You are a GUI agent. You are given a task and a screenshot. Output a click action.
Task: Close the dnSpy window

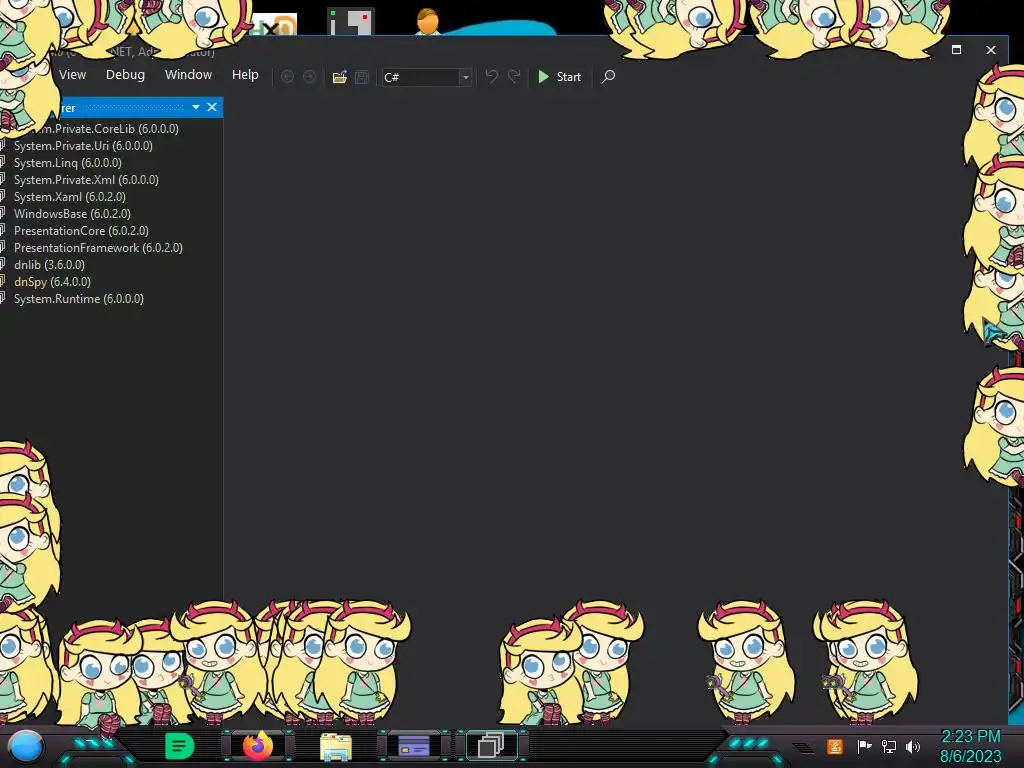(x=991, y=50)
